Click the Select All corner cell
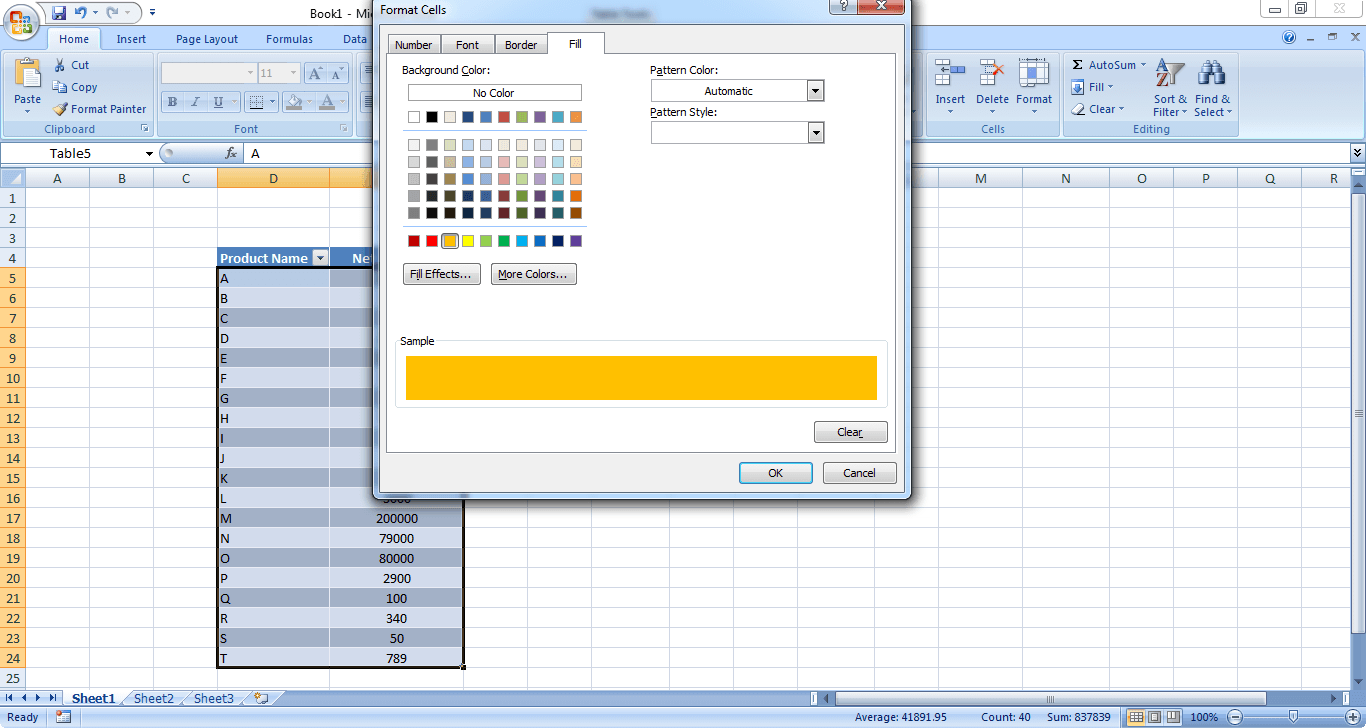Screen dimensions: 1366x728 pos(12,179)
